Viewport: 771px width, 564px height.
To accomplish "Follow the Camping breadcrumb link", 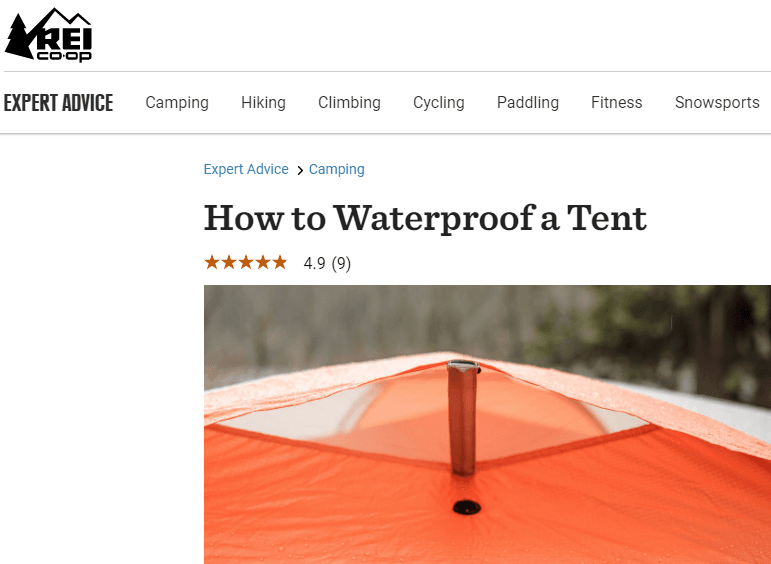I will tap(337, 170).
